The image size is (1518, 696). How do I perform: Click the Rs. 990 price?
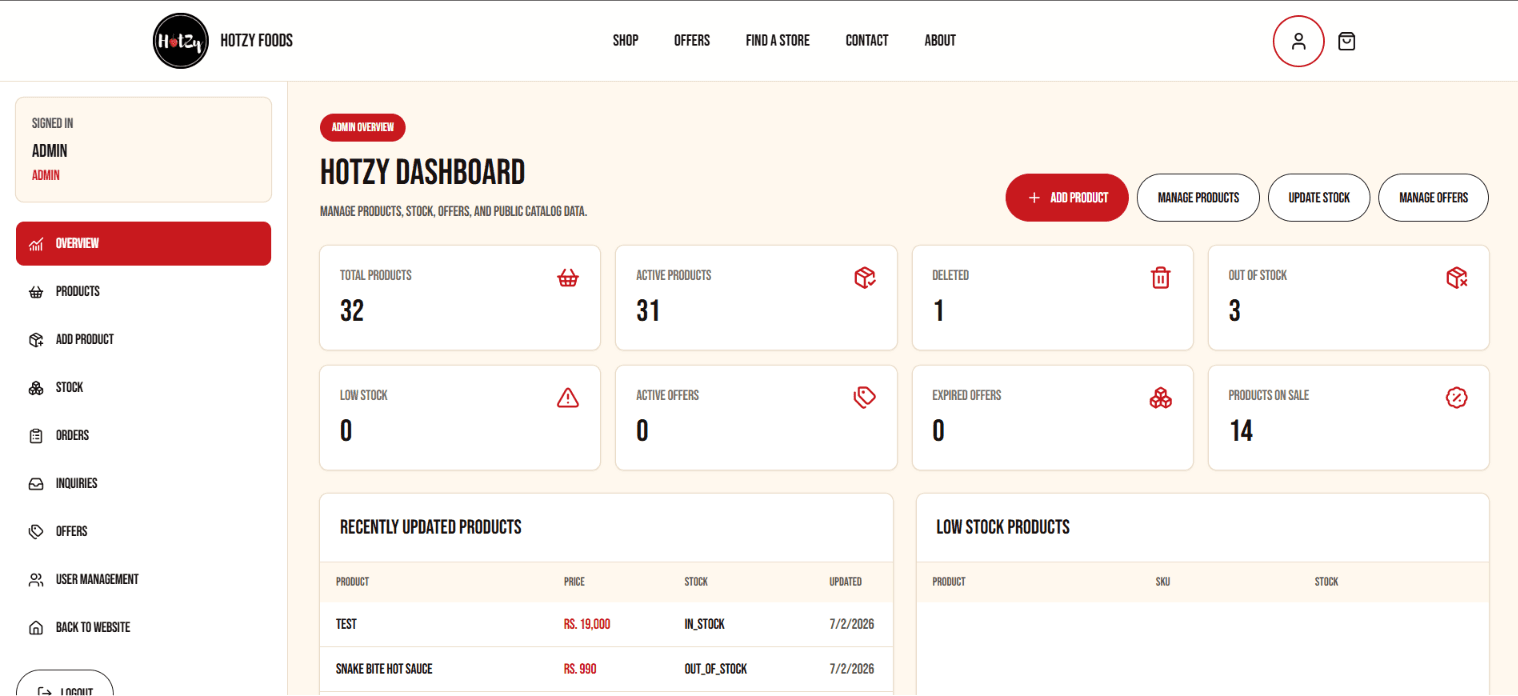(580, 669)
